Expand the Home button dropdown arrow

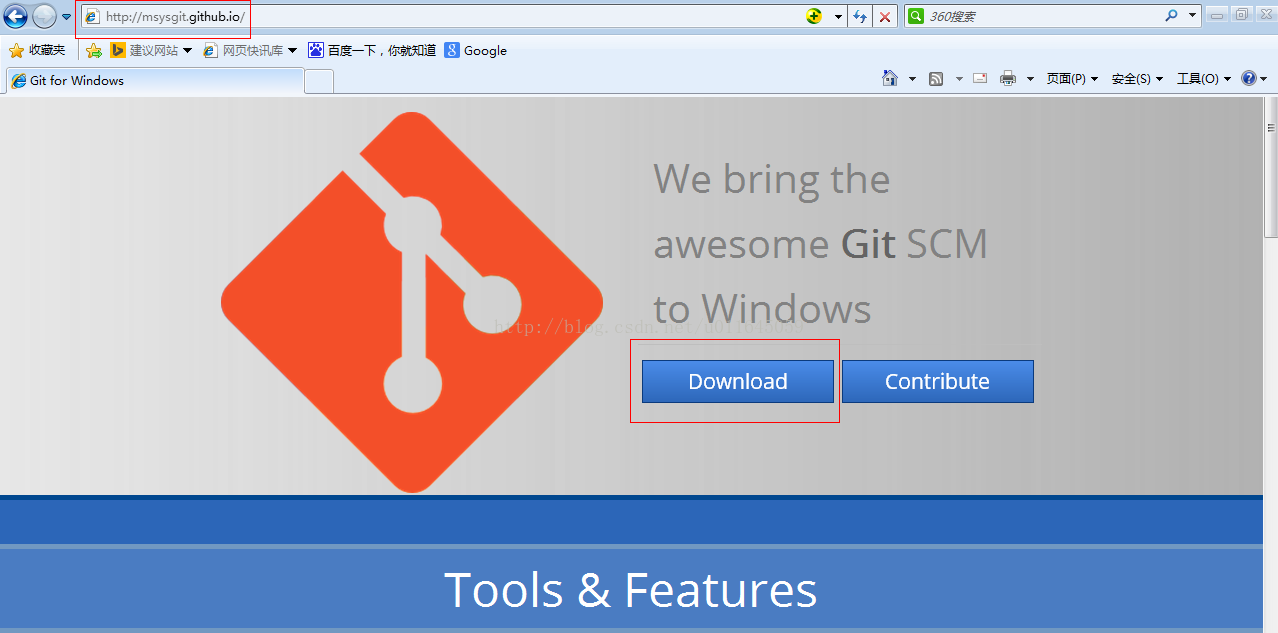pyautogui.click(x=912, y=79)
